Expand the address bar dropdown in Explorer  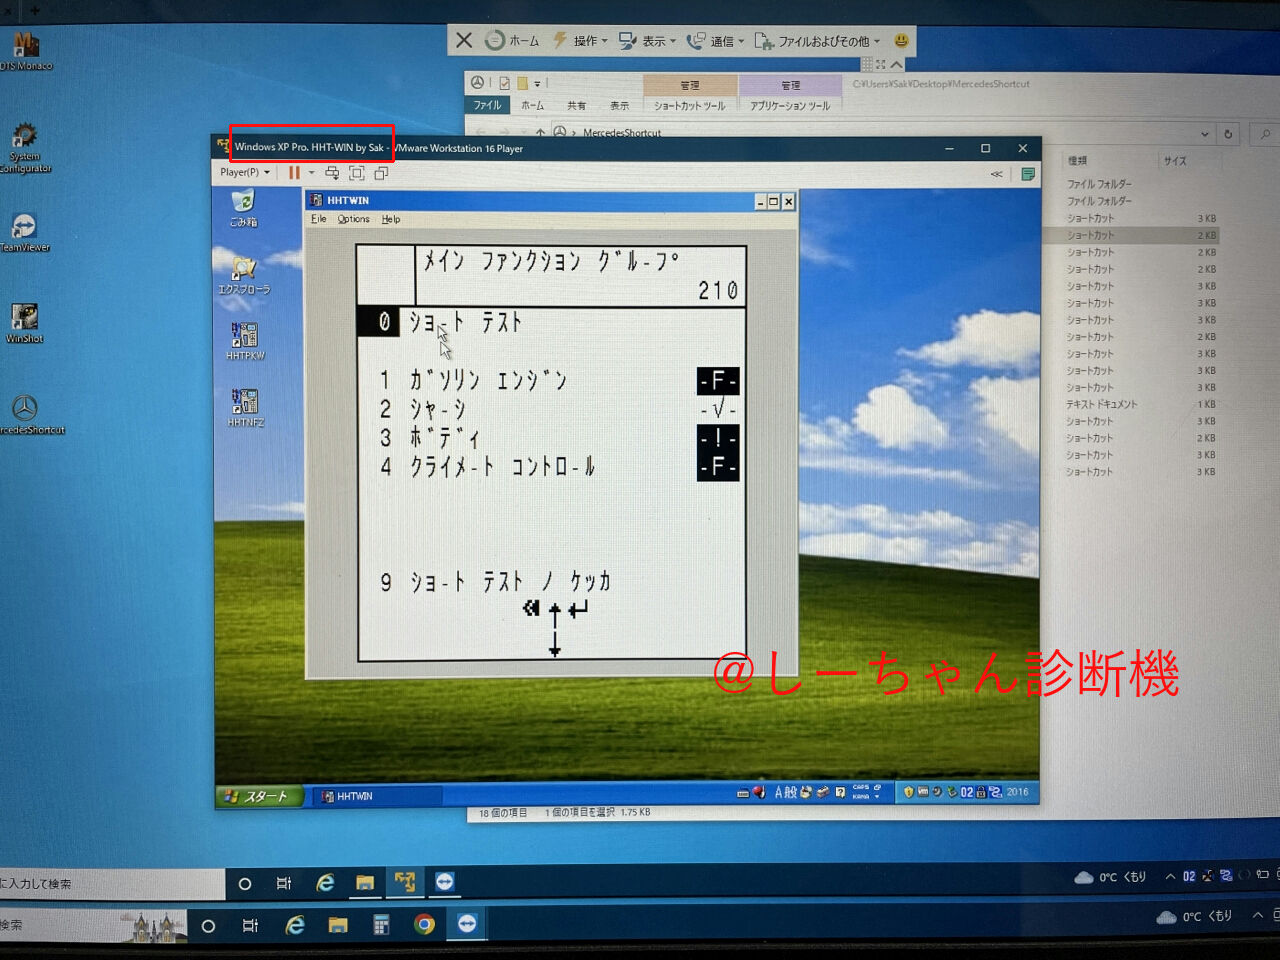[1204, 133]
